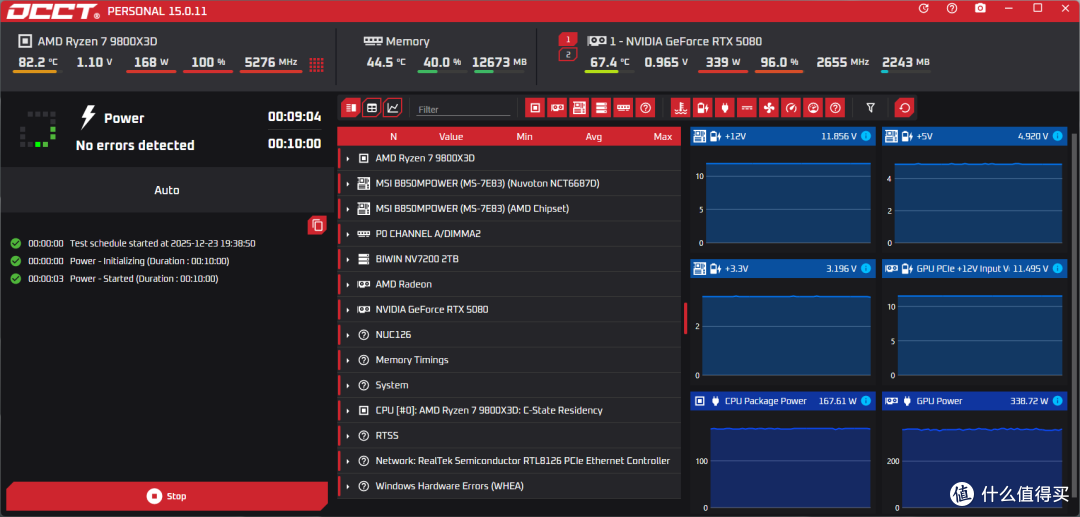Open per-core grid next to CPU frequency
Screen dimensions: 1080x517
click(316, 65)
